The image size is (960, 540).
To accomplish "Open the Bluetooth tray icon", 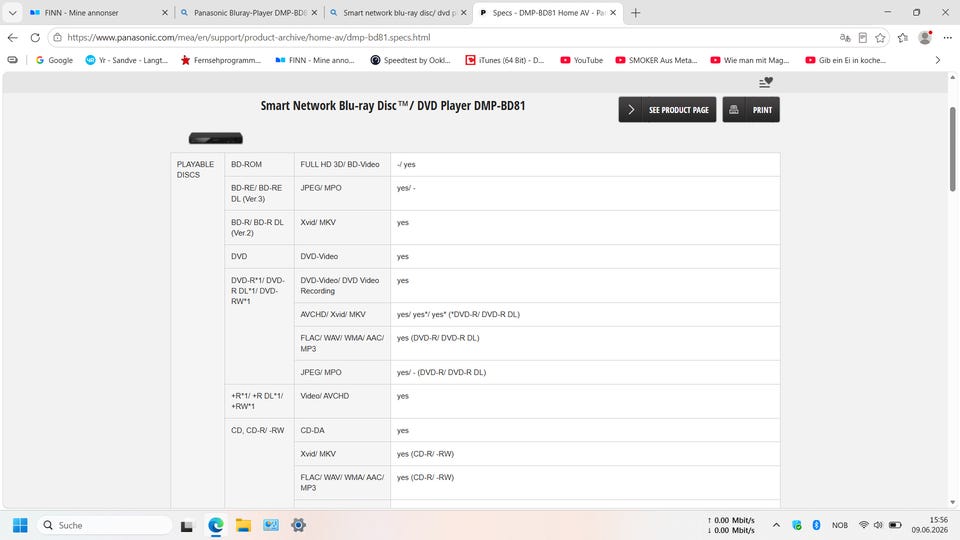I will tap(816, 525).
